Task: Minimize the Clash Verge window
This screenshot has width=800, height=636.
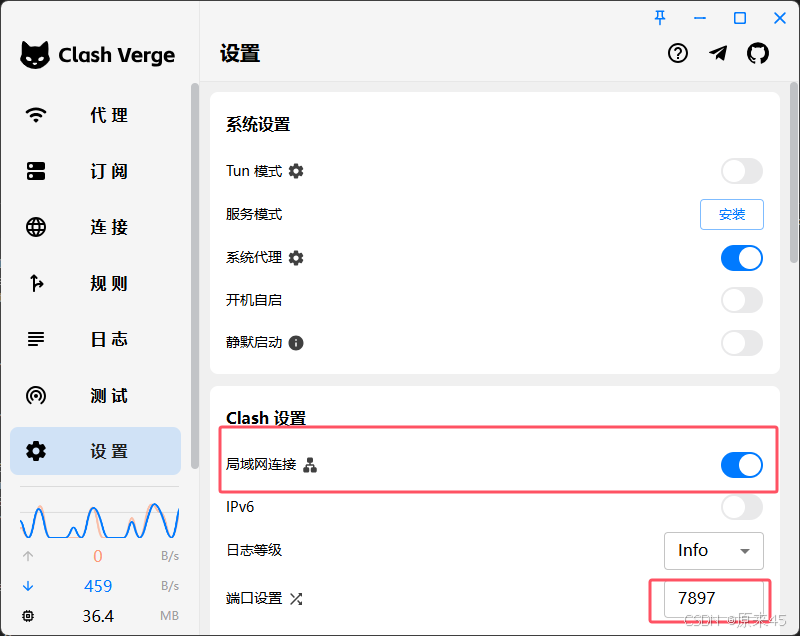Action: [x=700, y=18]
